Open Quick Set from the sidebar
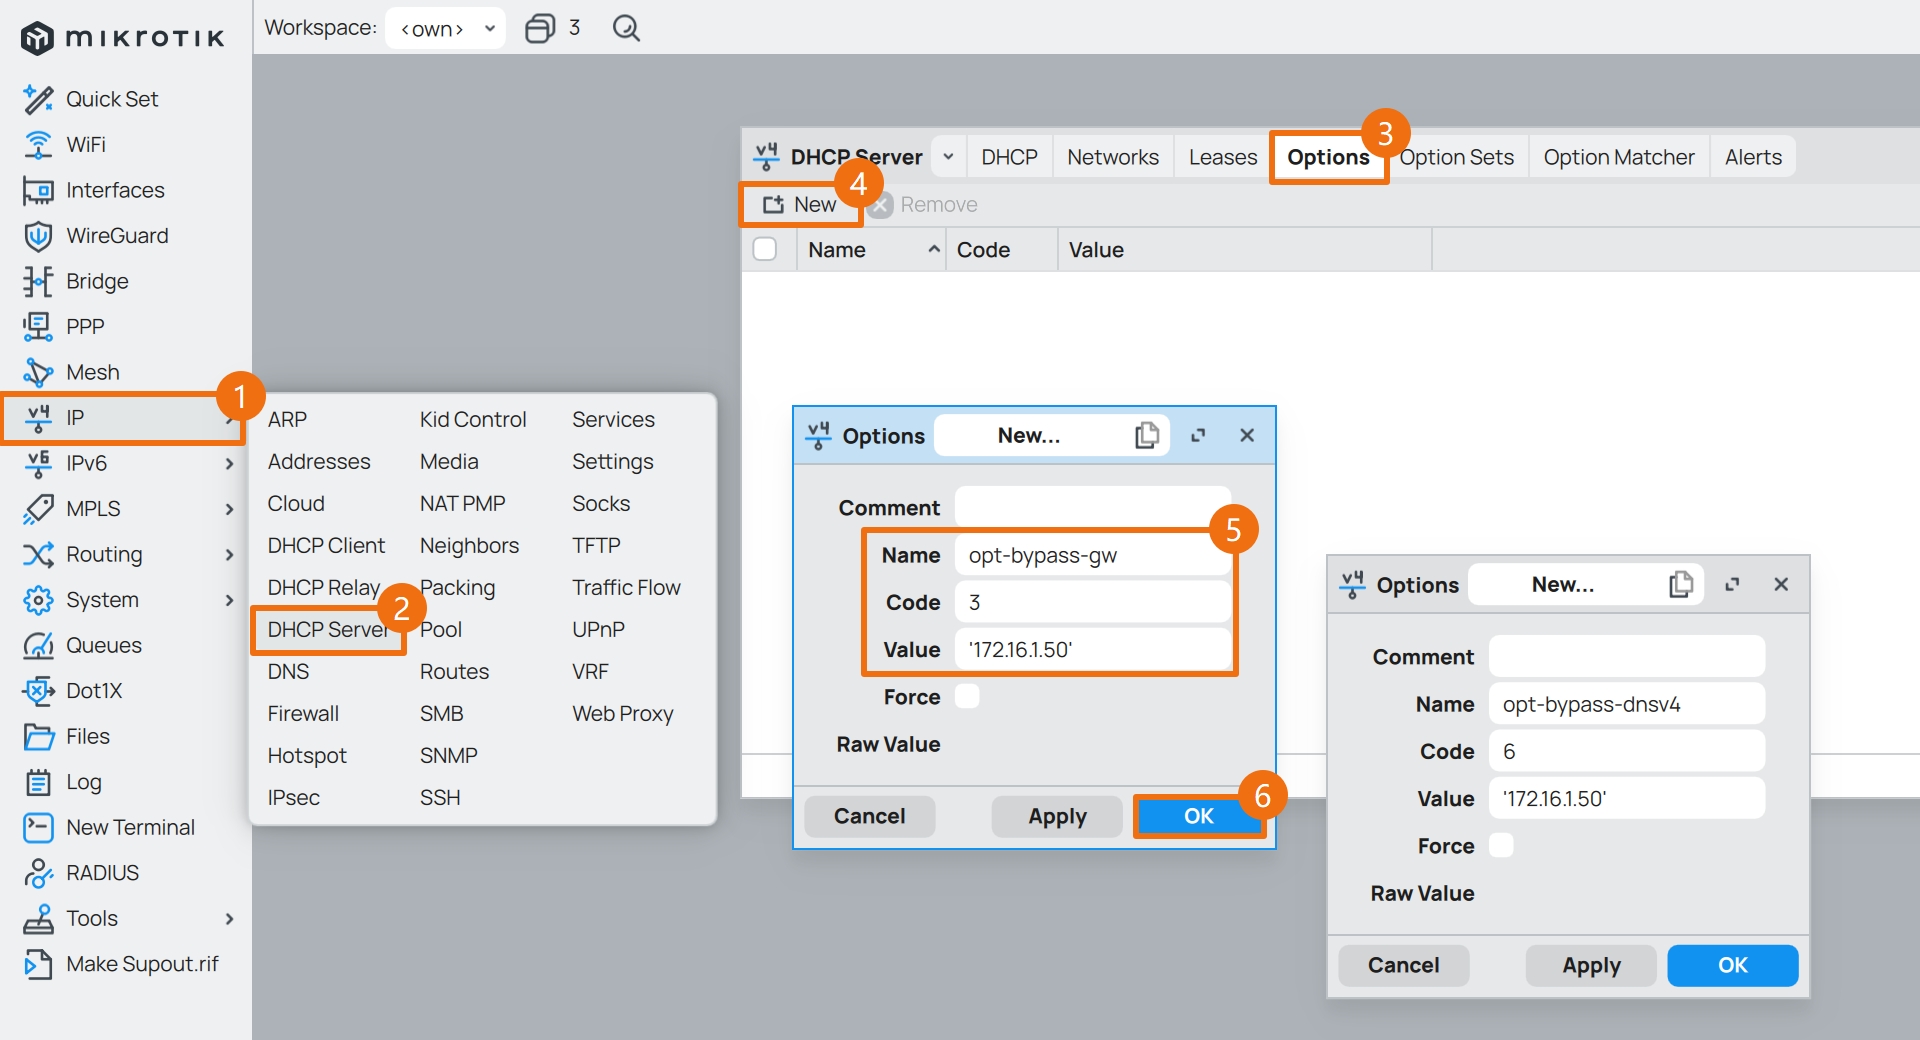Screen dimensions: 1920x1040 point(111,99)
